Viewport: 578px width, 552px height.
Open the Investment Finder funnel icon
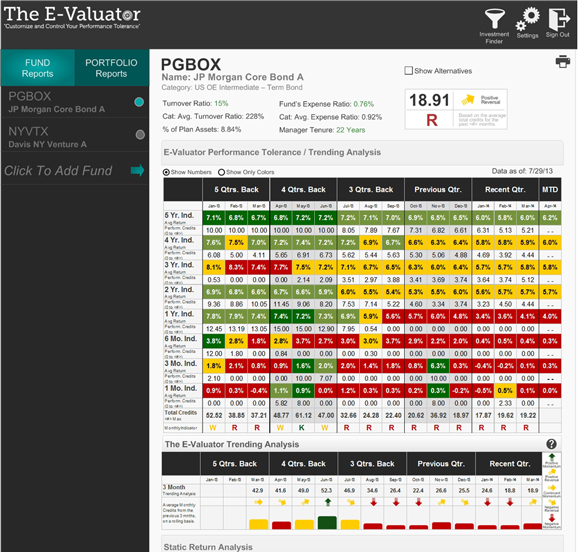pyautogui.click(x=494, y=19)
